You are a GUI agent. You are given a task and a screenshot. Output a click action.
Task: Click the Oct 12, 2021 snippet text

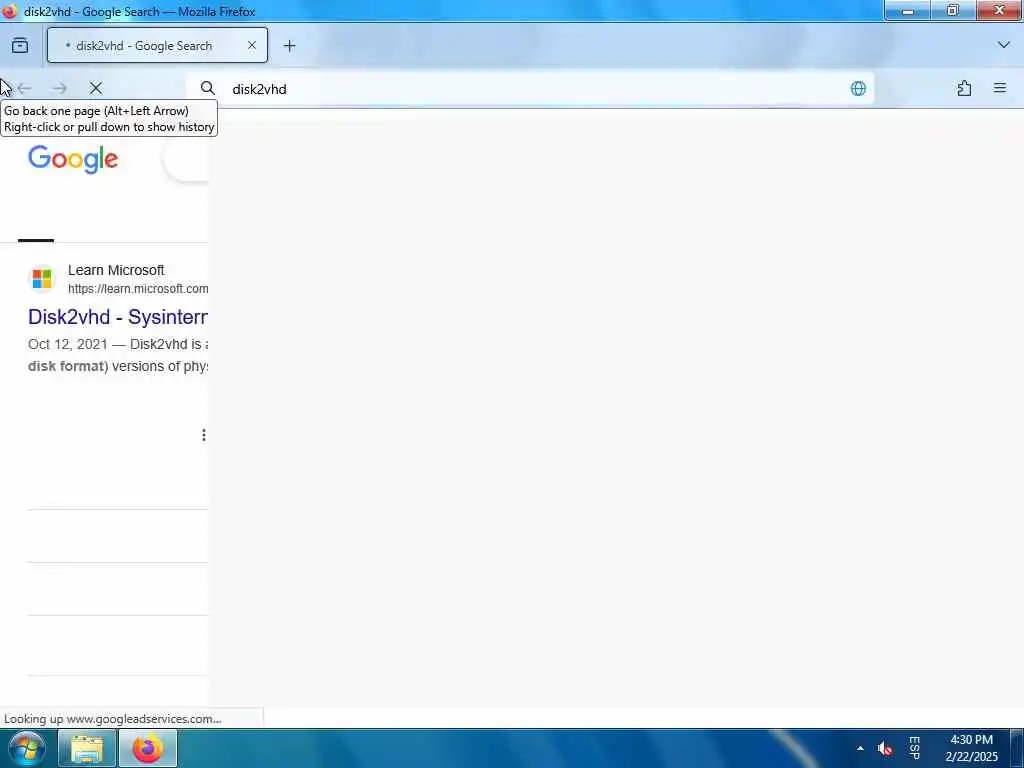67,344
